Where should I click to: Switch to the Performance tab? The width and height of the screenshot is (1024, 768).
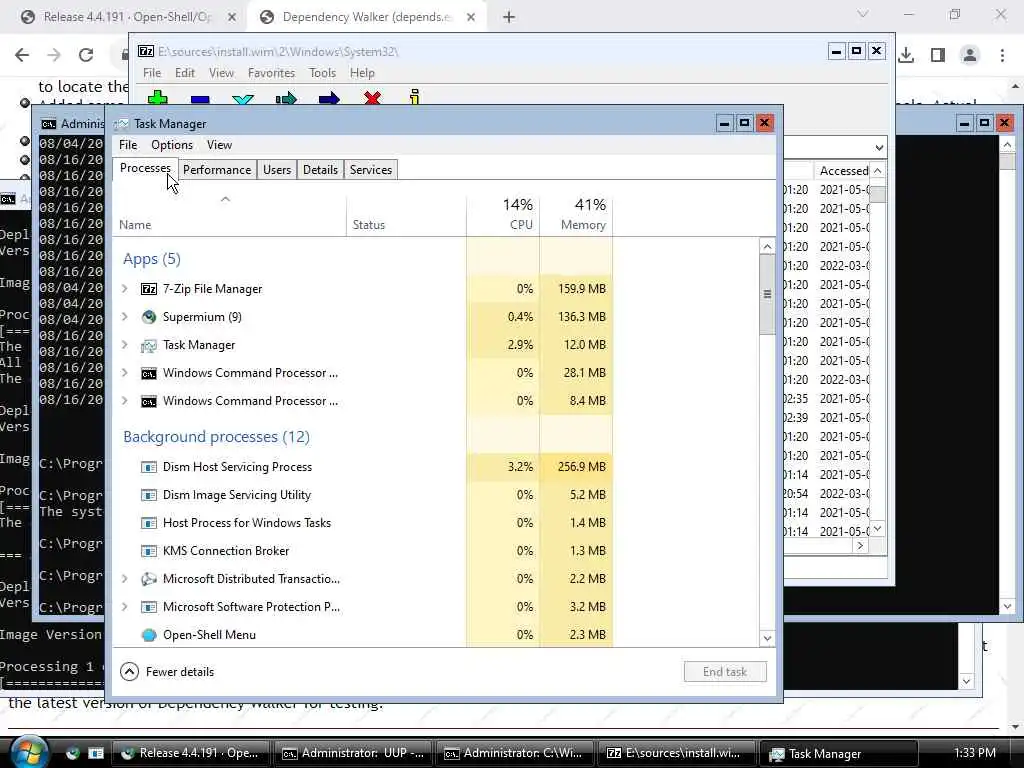217,170
